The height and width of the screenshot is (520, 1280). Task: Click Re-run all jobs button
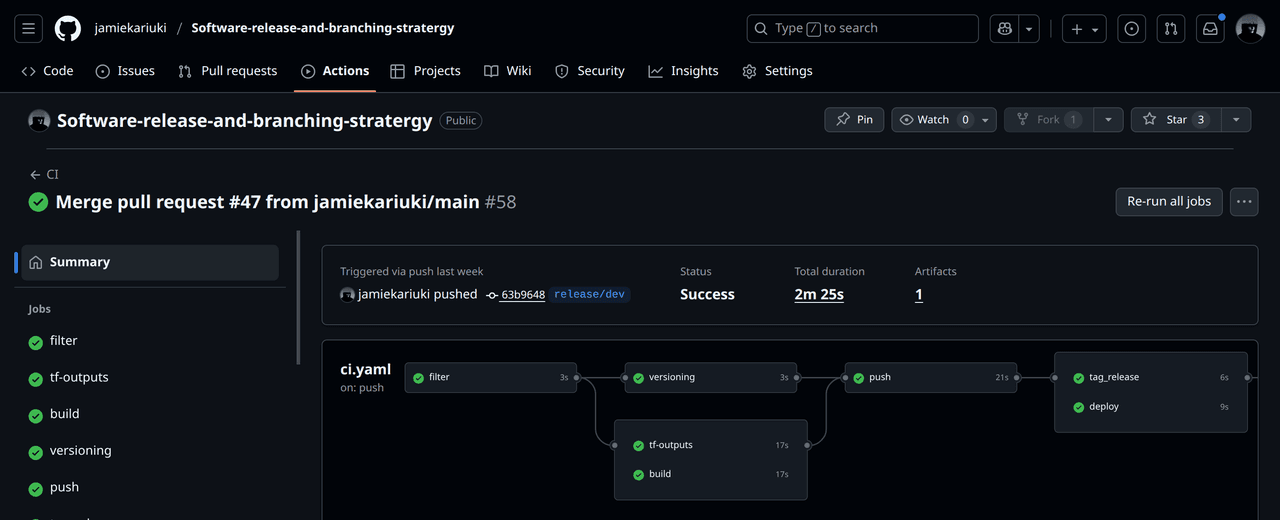pyautogui.click(x=1169, y=201)
